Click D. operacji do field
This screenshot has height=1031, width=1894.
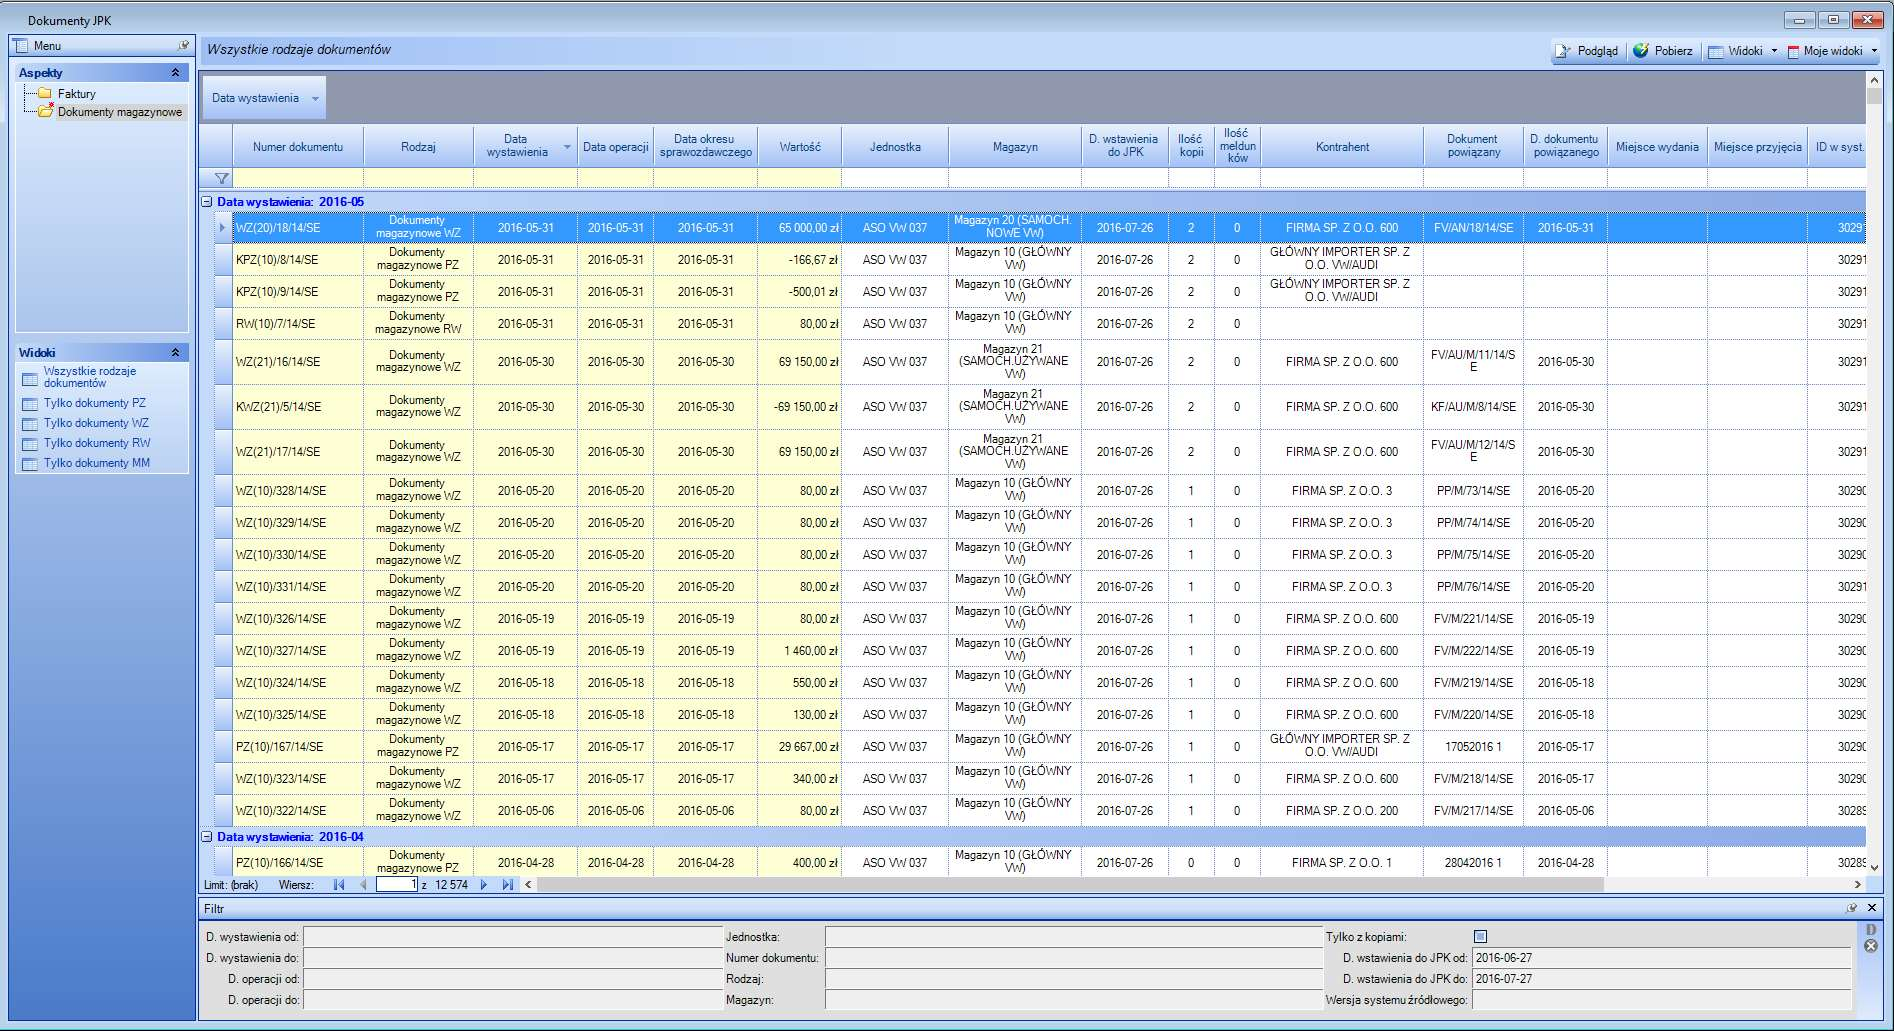click(x=512, y=1000)
